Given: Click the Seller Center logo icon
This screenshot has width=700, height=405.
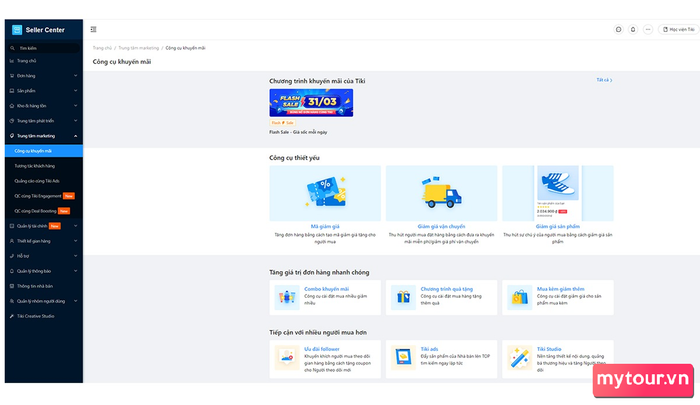Looking at the screenshot, I should point(17,30).
